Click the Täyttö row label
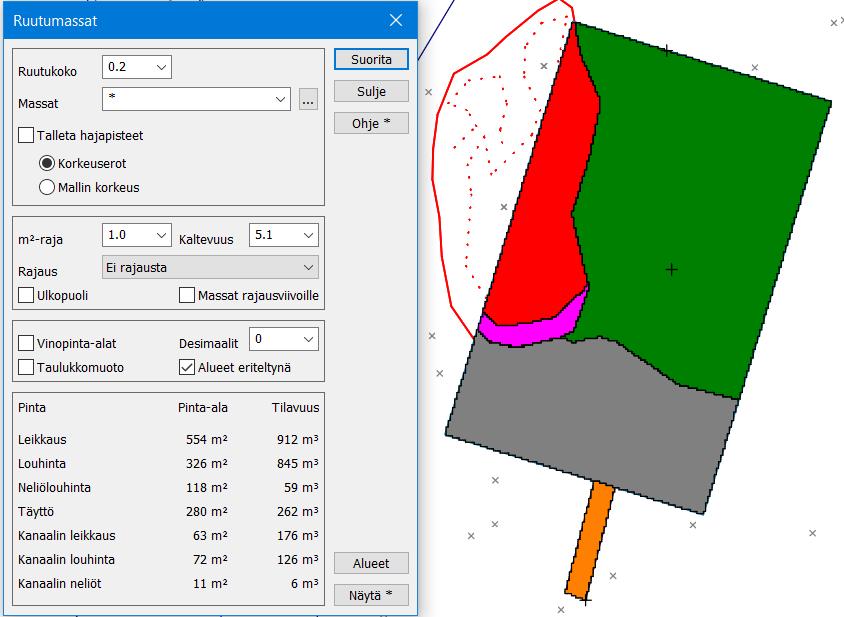Screen dimensions: 844x617 coord(36,511)
